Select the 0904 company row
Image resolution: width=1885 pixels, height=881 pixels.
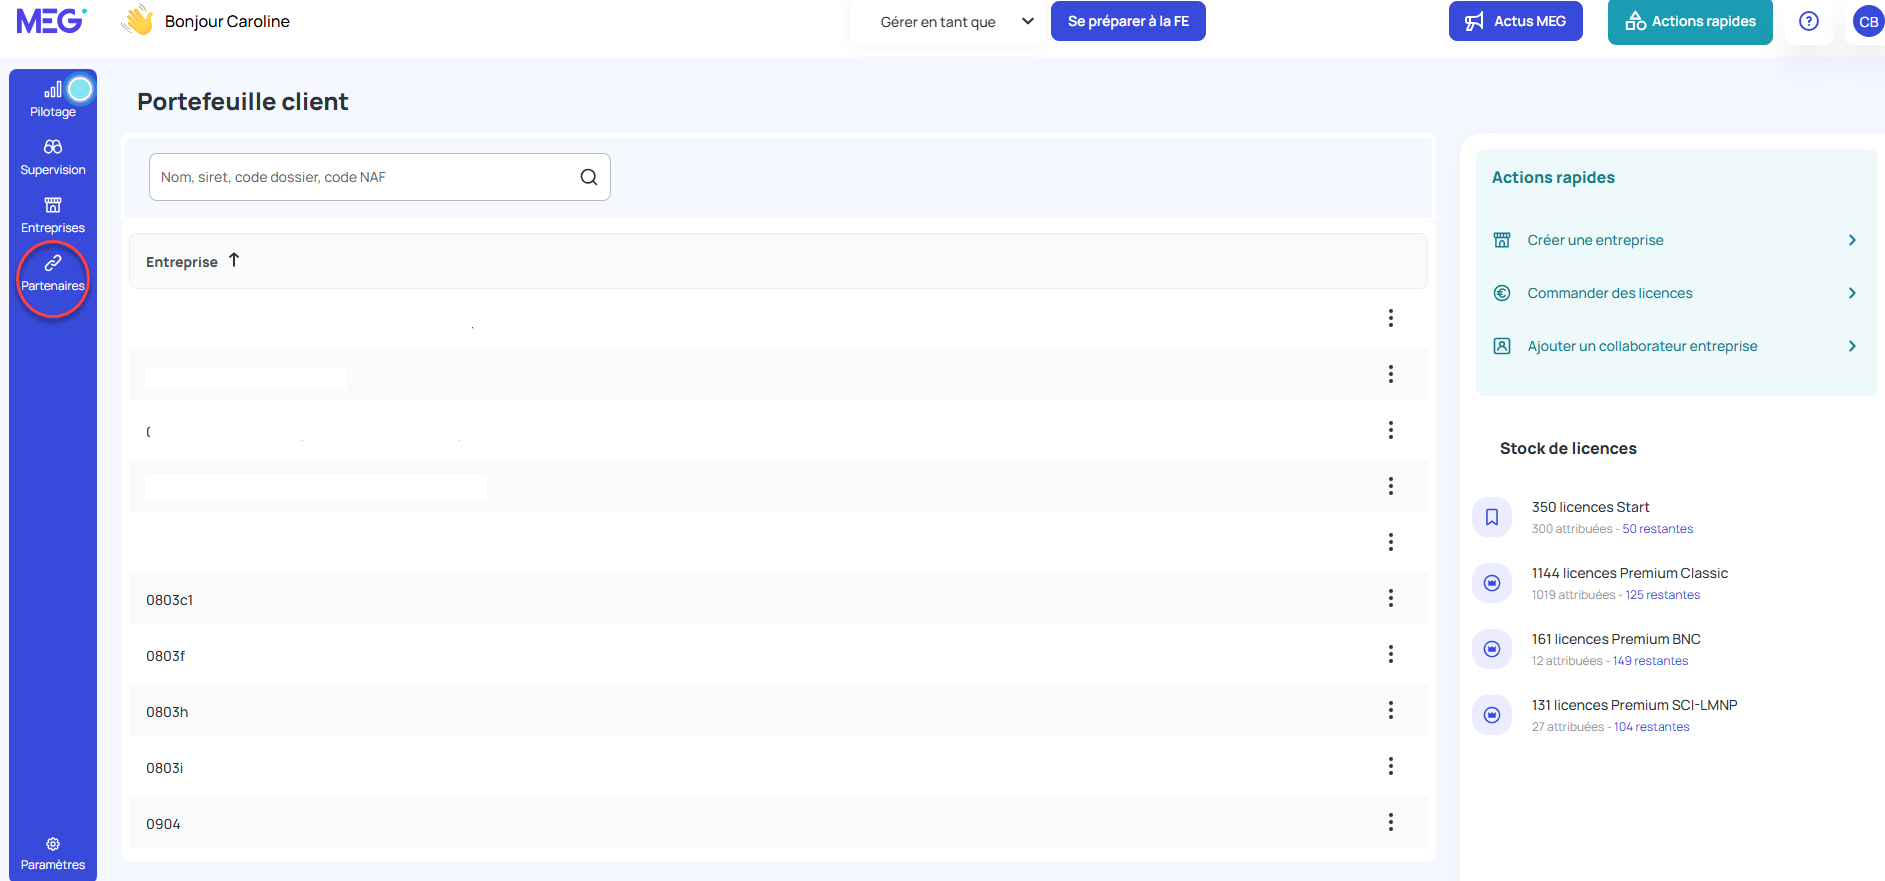778,823
